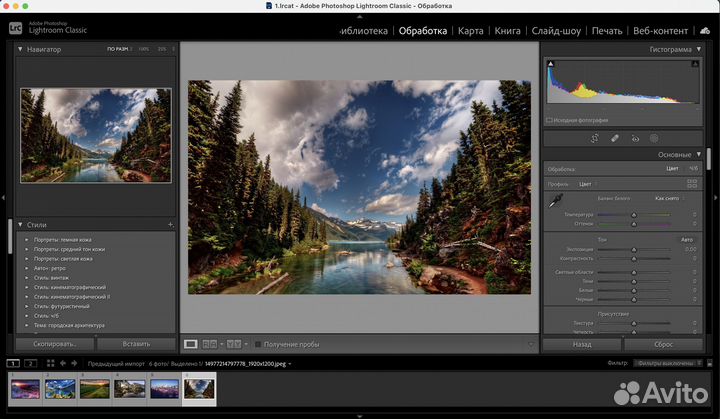Switch to Печать module

[607, 31]
